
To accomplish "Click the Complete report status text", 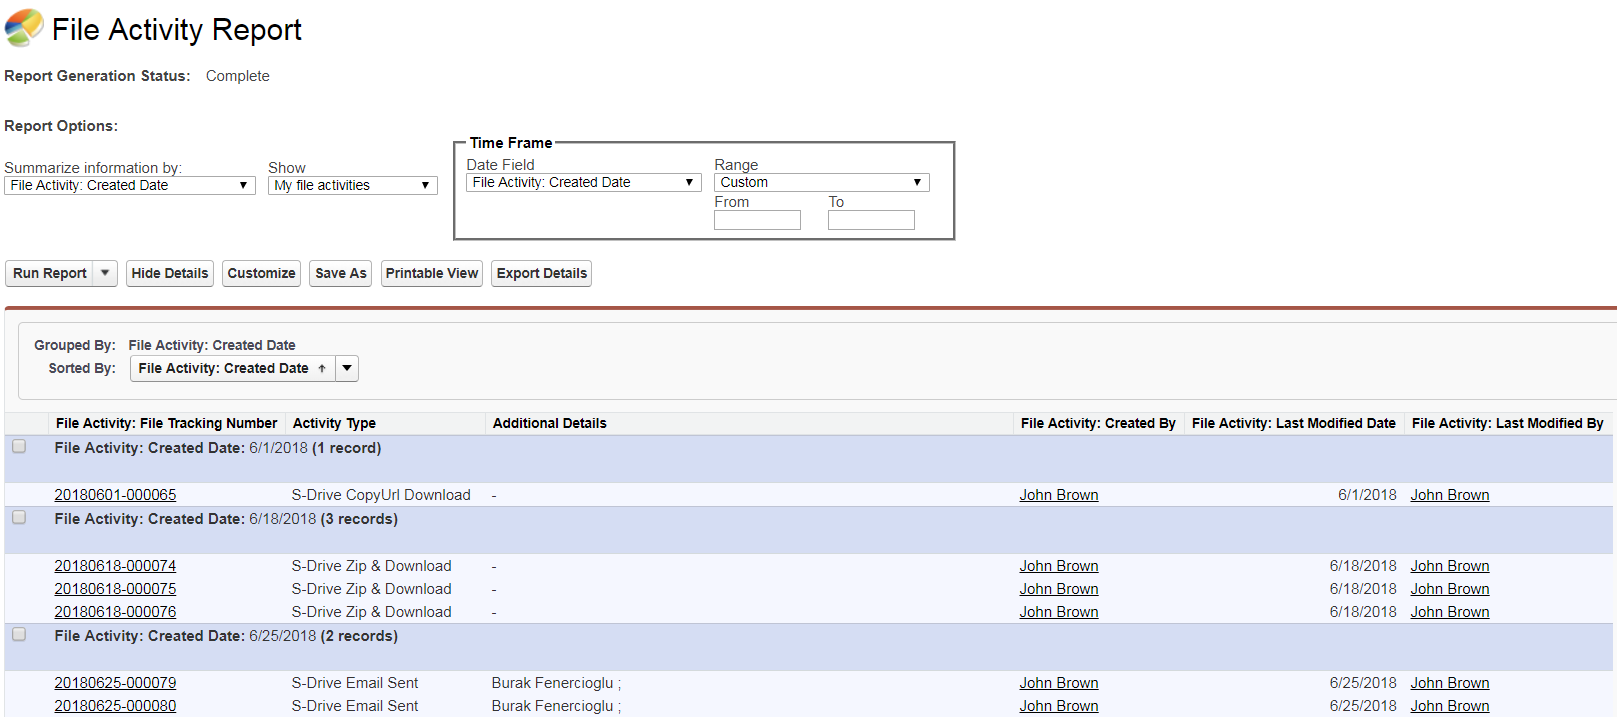I will click(x=237, y=76).
